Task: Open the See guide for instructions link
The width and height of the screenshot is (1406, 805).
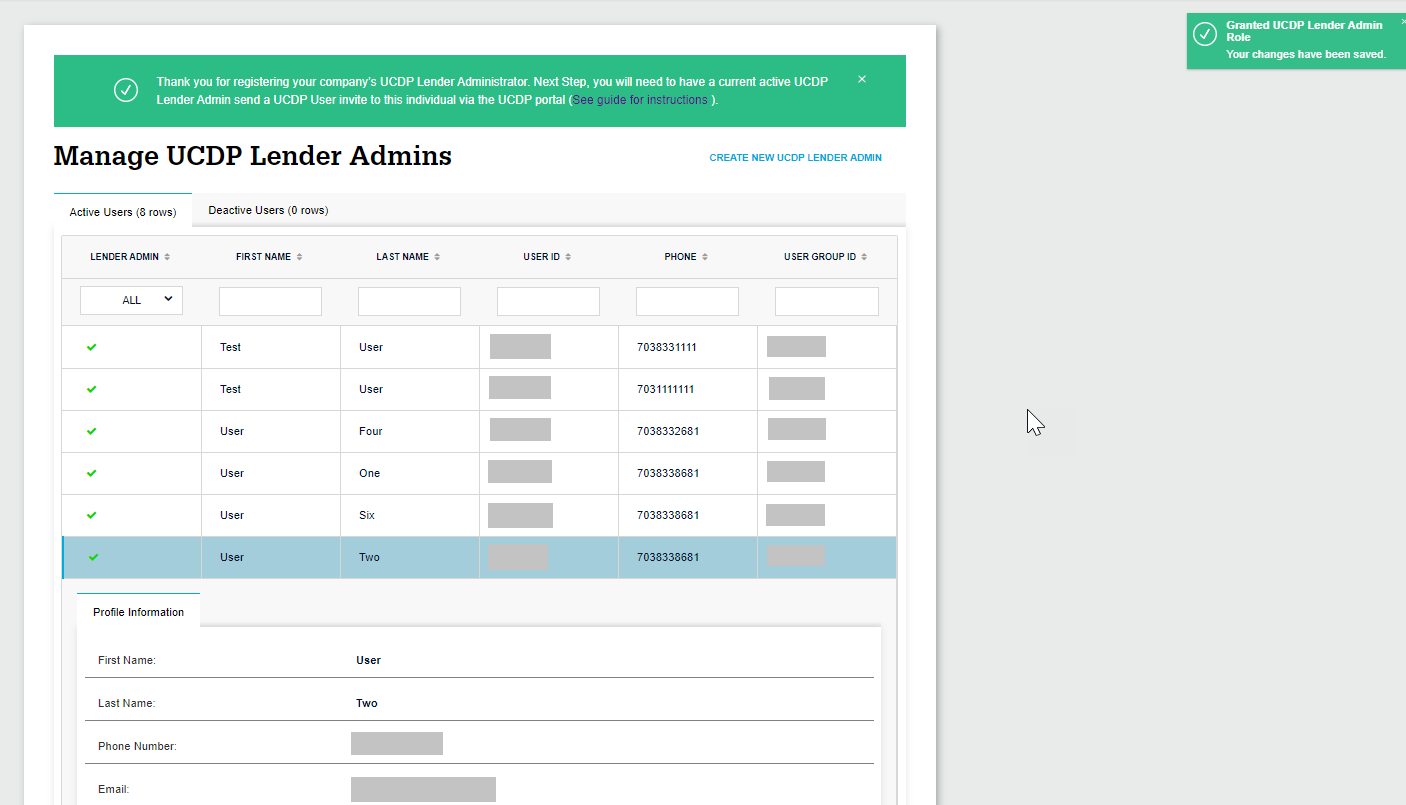Action: (640, 99)
